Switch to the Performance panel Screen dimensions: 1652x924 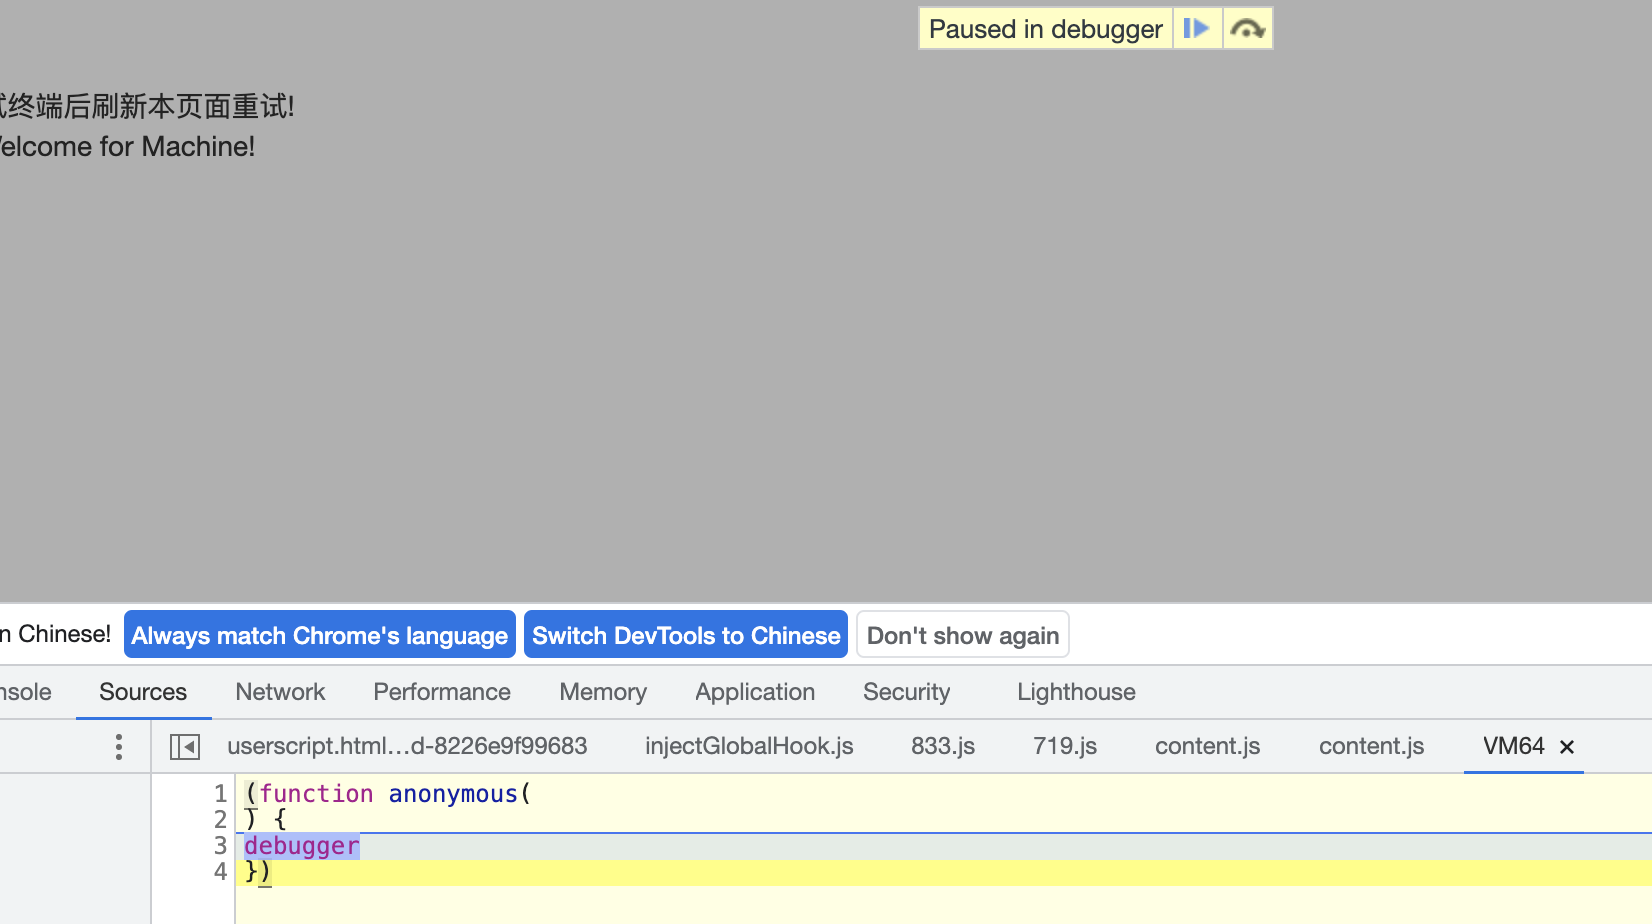[441, 692]
